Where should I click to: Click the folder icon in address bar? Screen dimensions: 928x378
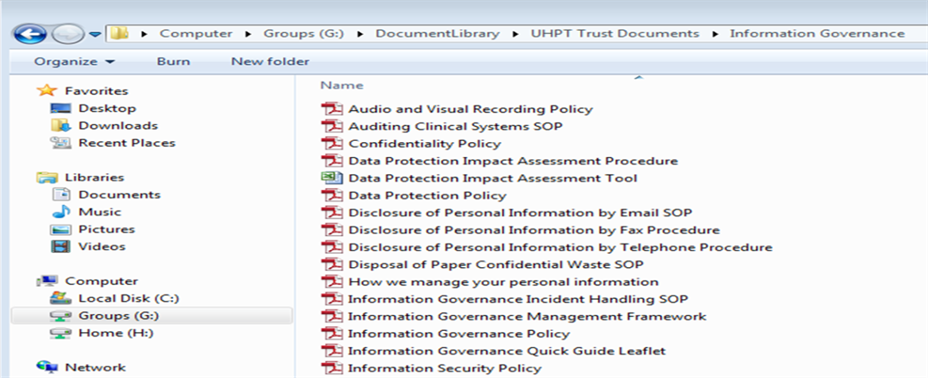[120, 34]
